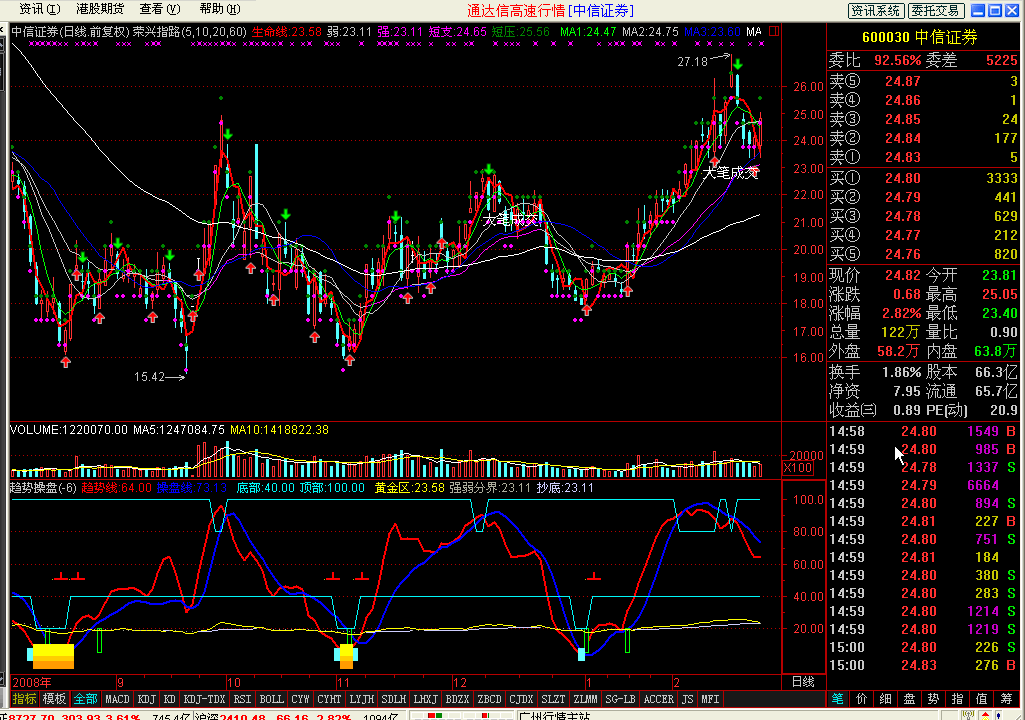Select the 价 tab in quote panel
Screen dimensions: 1025x720
[x=862, y=699]
